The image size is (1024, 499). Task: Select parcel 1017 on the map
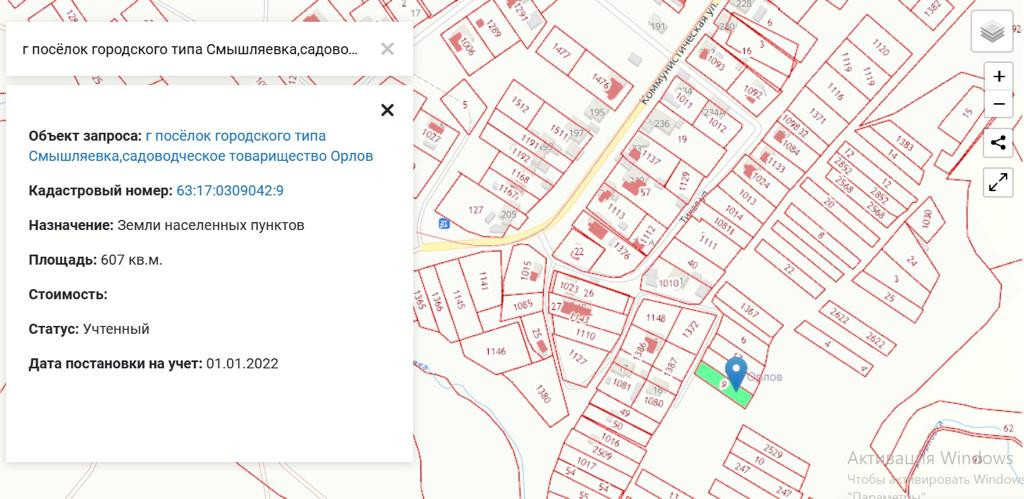586,465
